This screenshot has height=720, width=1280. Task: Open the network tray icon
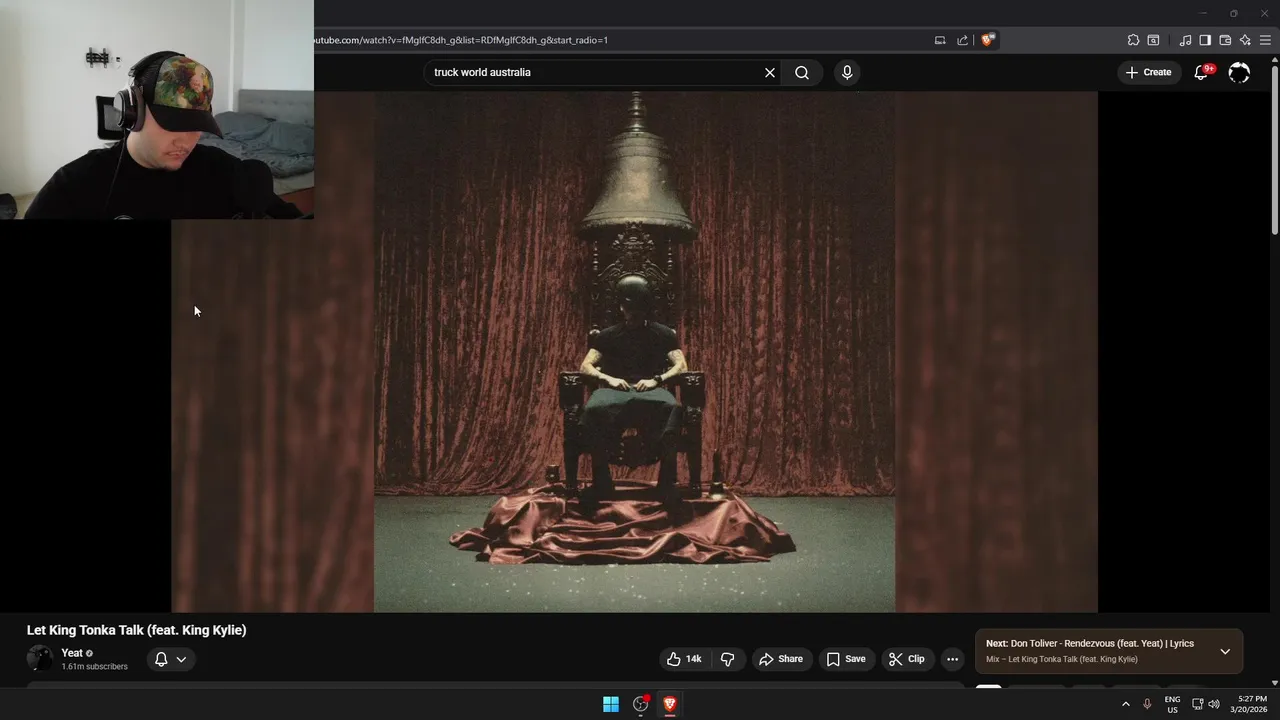point(1198,704)
